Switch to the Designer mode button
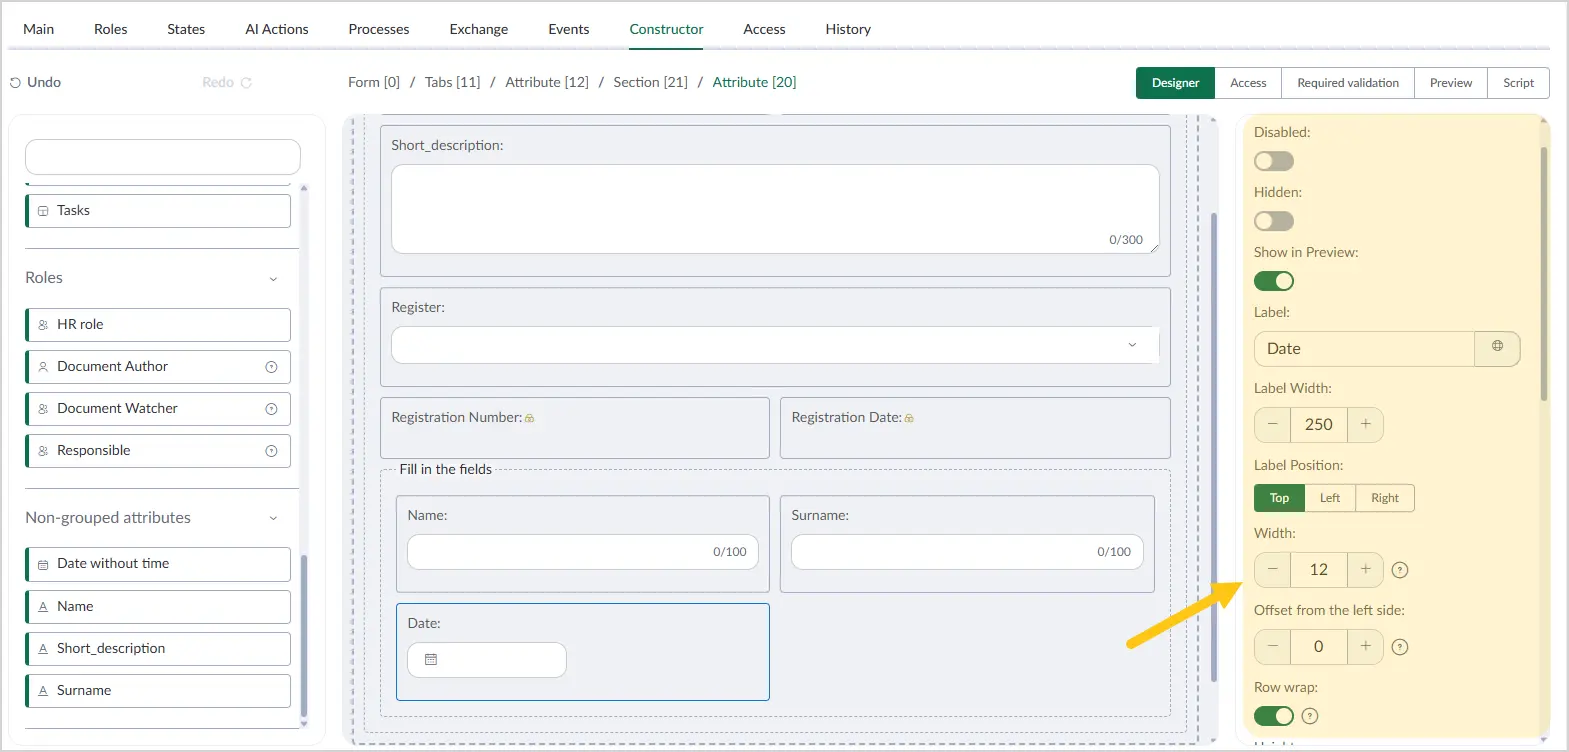Screen dimensions: 1569x752 (x=1175, y=83)
